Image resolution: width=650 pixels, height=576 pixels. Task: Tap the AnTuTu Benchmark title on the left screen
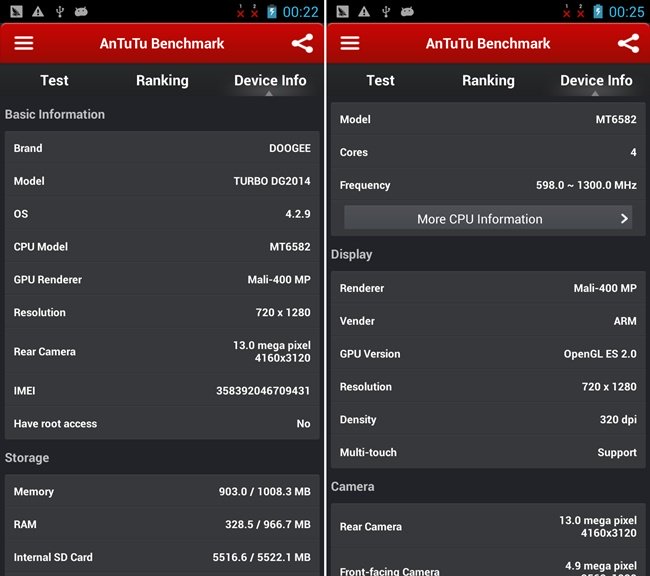click(162, 44)
